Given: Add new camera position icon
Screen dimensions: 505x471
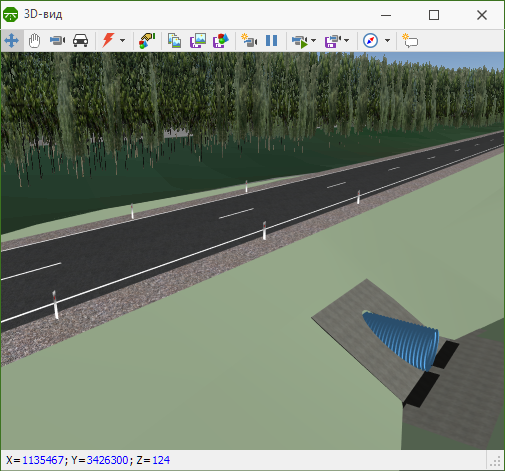Looking at the screenshot, I should click(x=249, y=40).
